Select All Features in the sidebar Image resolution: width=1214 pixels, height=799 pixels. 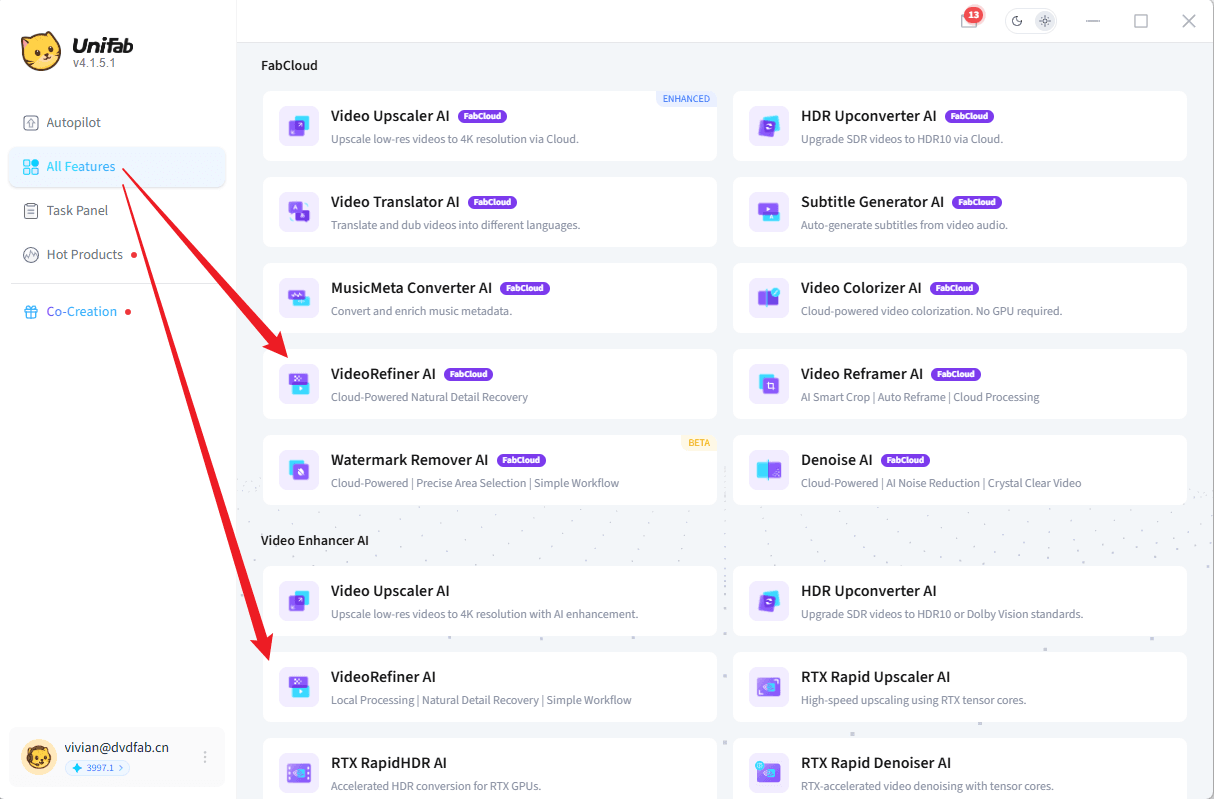tap(116, 167)
